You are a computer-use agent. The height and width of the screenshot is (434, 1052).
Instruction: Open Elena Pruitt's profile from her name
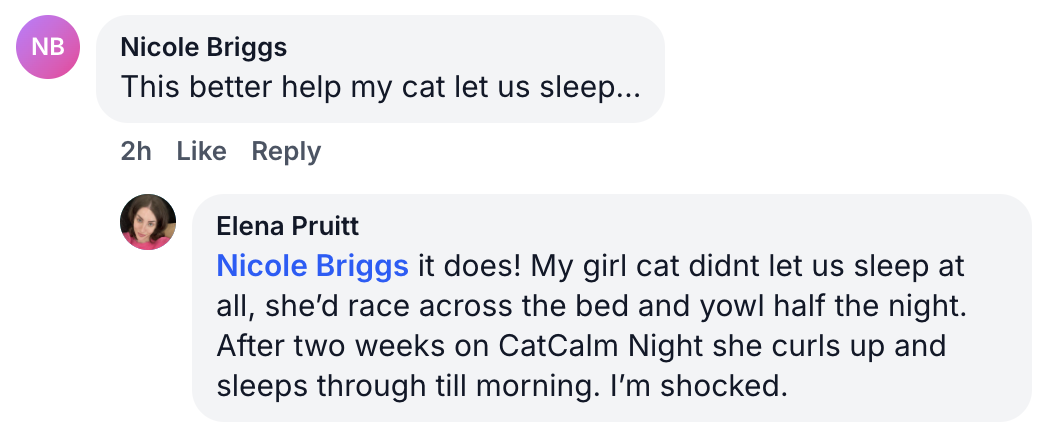click(288, 226)
